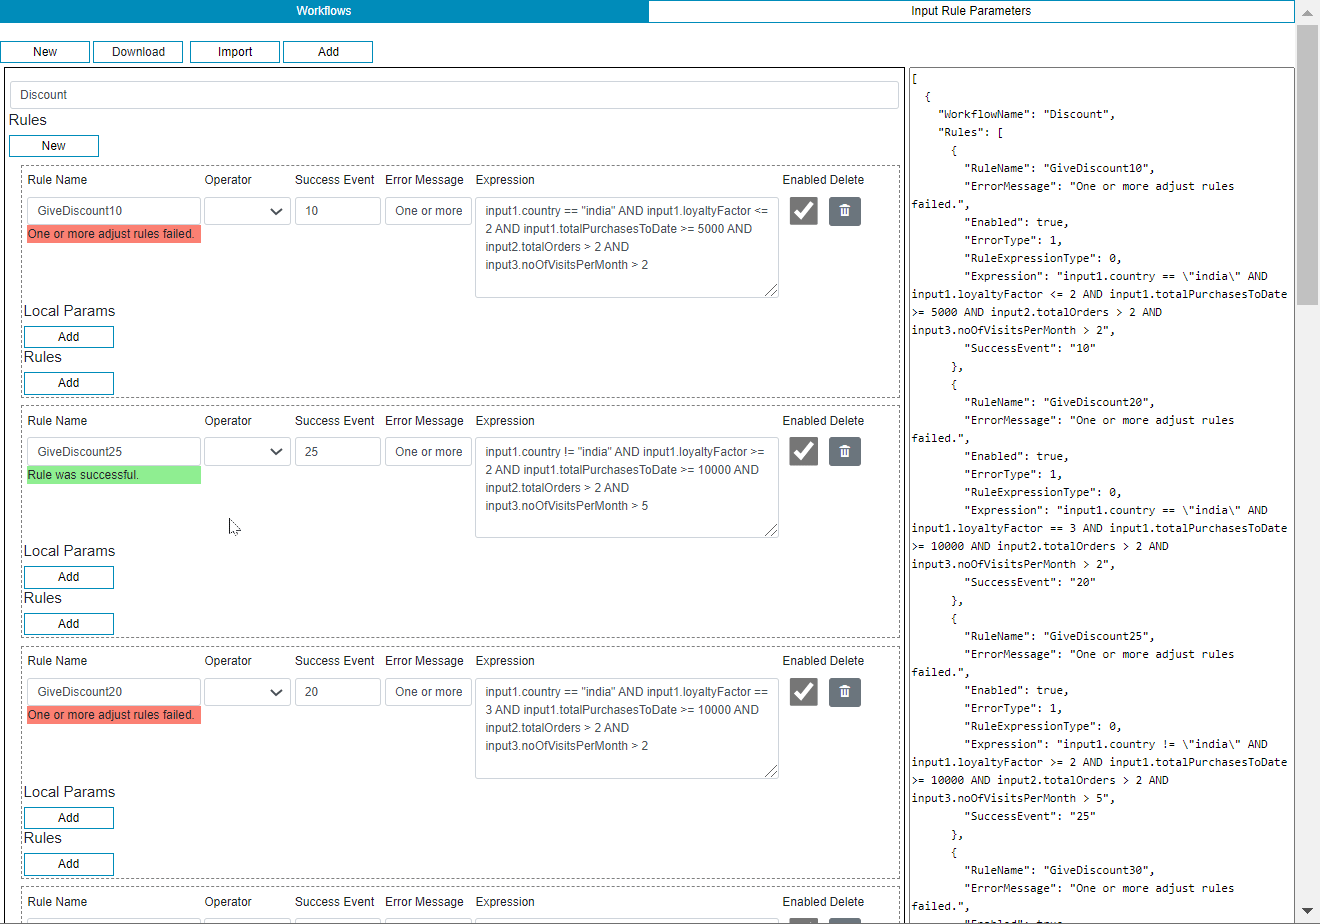This screenshot has height=924, width=1320.
Task: Add nested Rules for GiveDiscount10
Action: [x=69, y=383]
